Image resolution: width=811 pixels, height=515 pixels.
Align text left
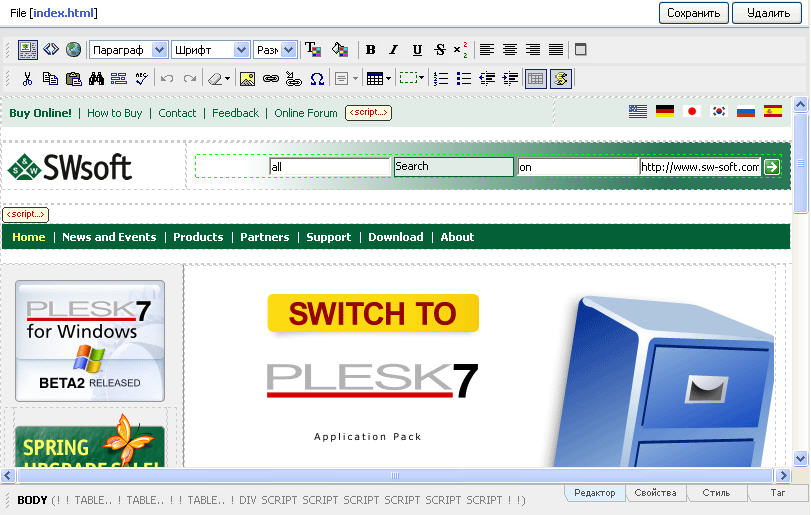click(486, 50)
